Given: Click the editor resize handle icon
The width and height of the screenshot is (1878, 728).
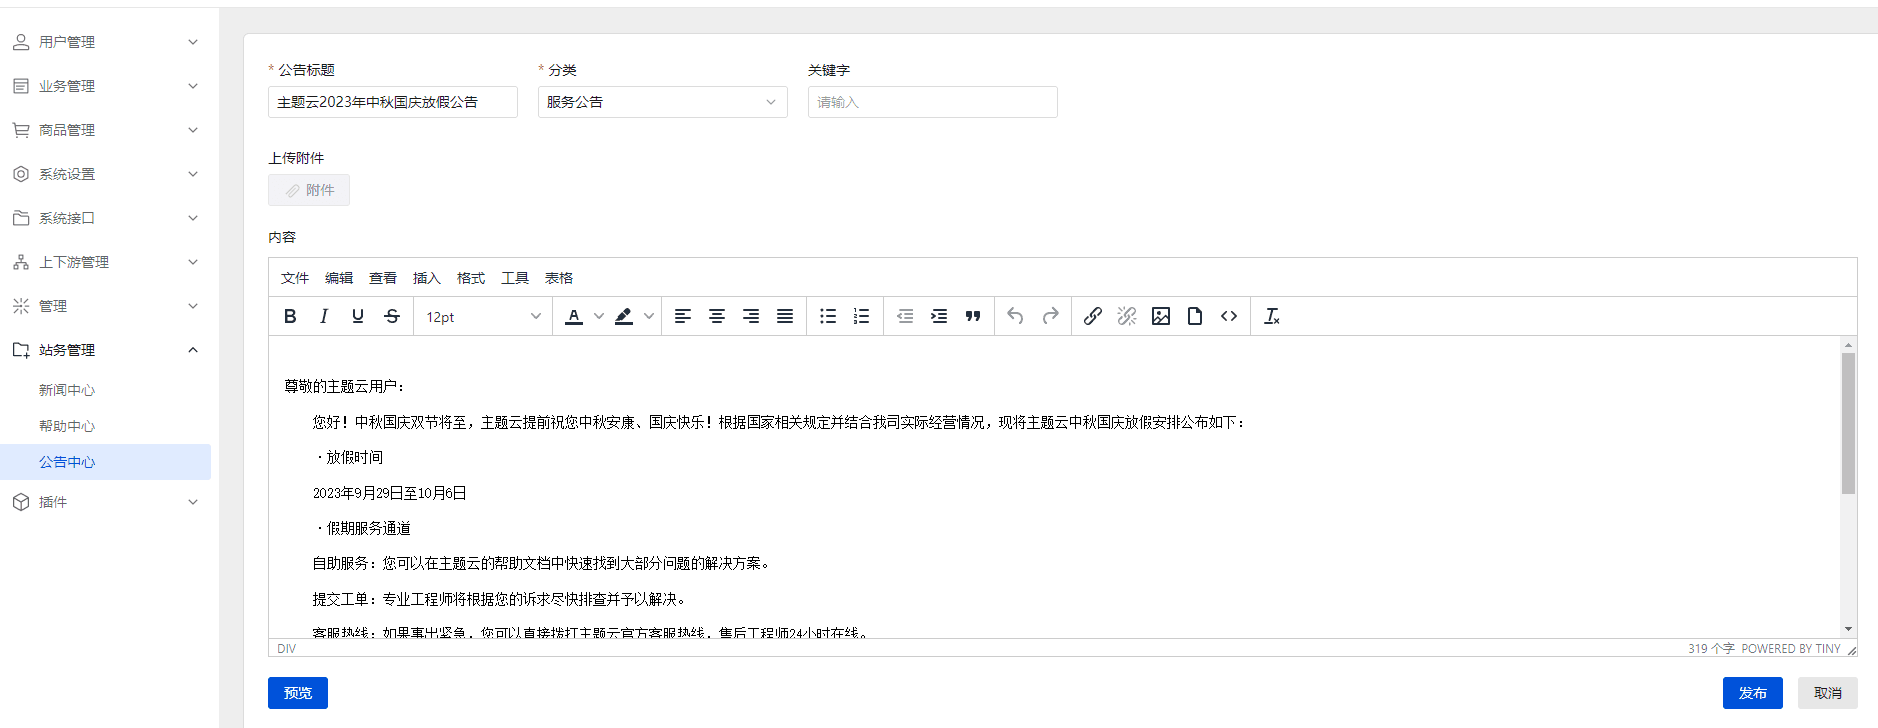Looking at the screenshot, I should pos(1851,650).
